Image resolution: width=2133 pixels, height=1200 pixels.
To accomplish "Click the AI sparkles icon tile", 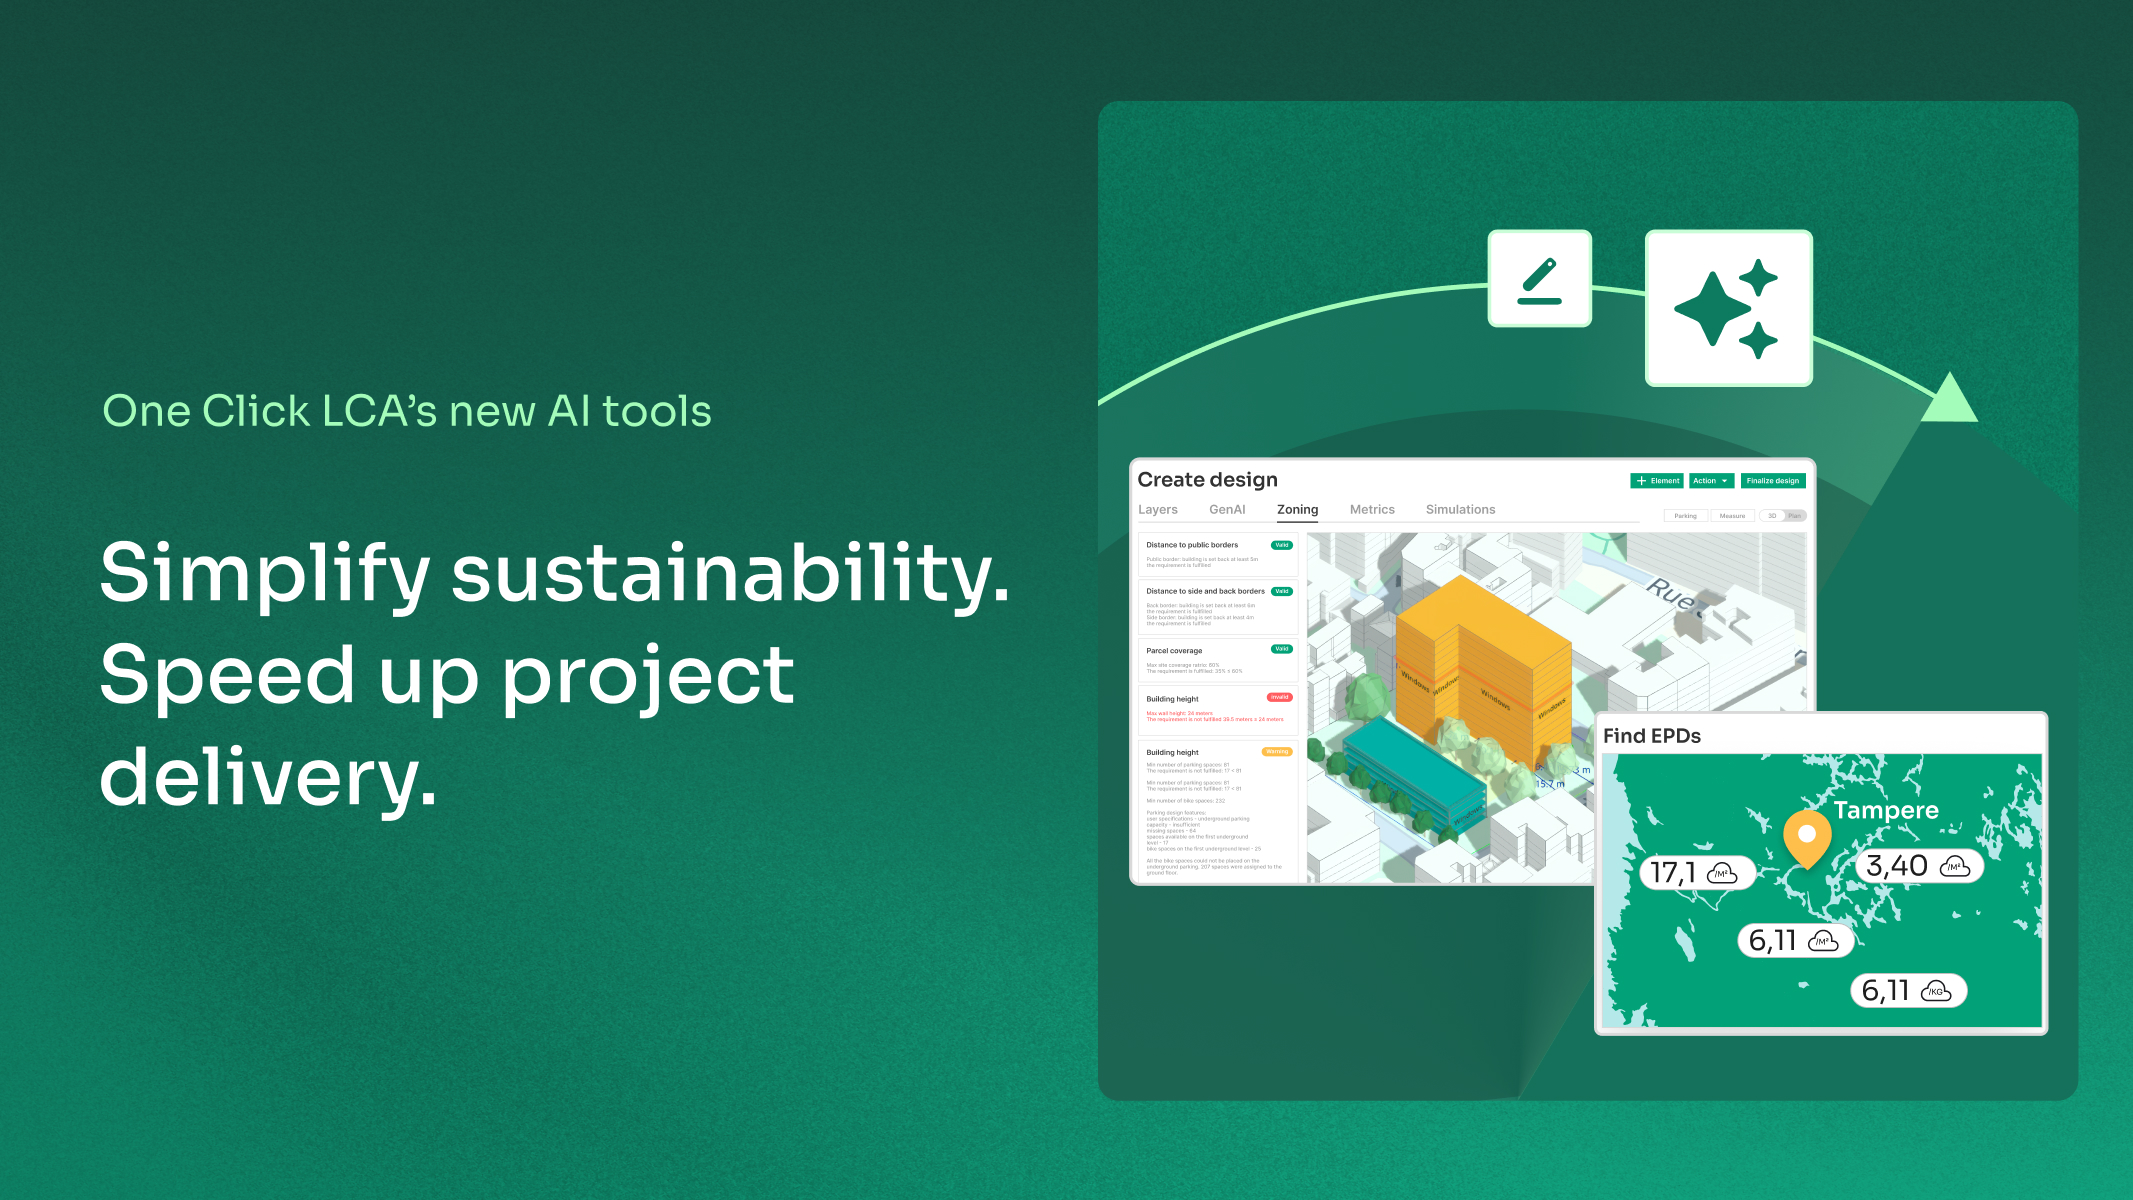I will [x=1728, y=308].
